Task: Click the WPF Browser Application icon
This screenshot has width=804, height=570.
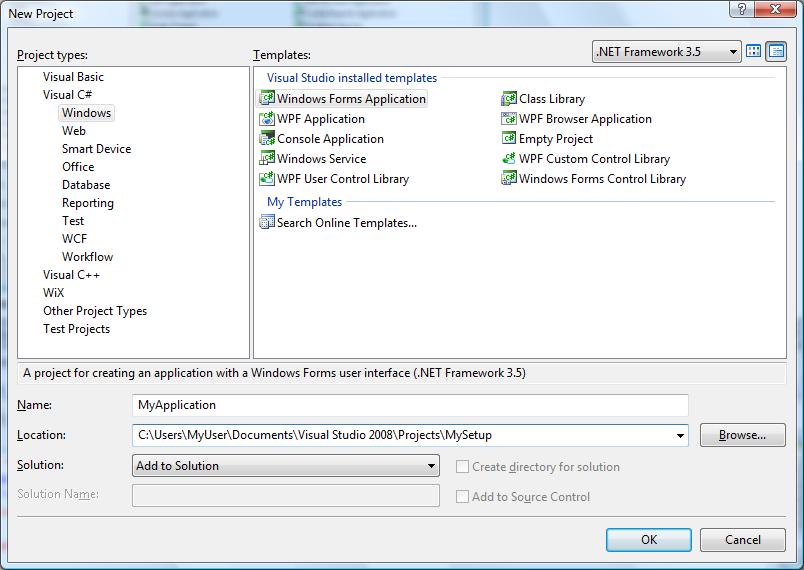Action: click(509, 119)
